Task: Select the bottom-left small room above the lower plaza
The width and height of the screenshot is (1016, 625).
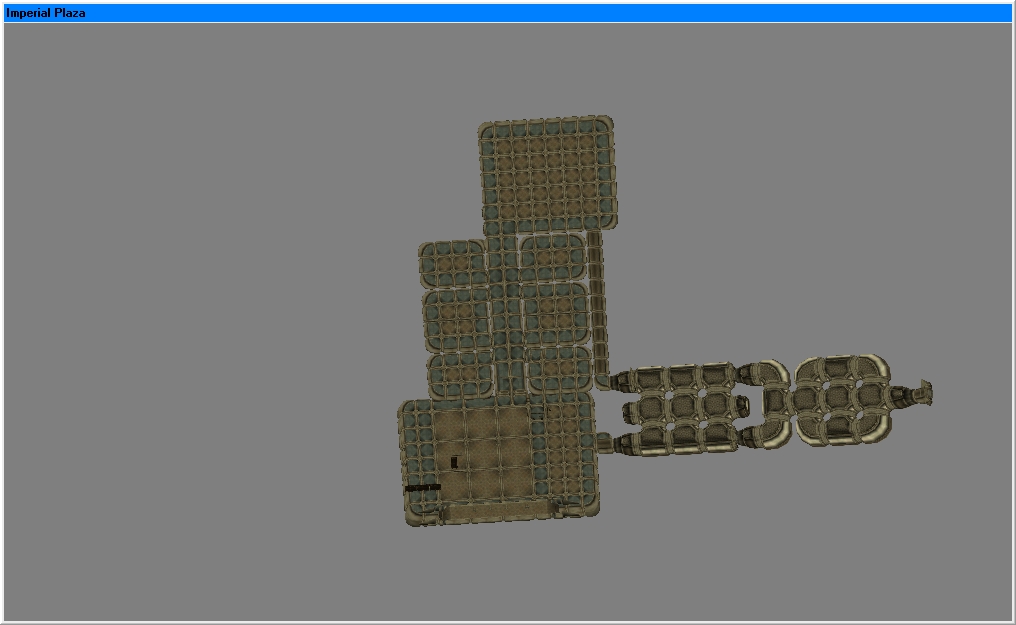Action: pos(461,376)
